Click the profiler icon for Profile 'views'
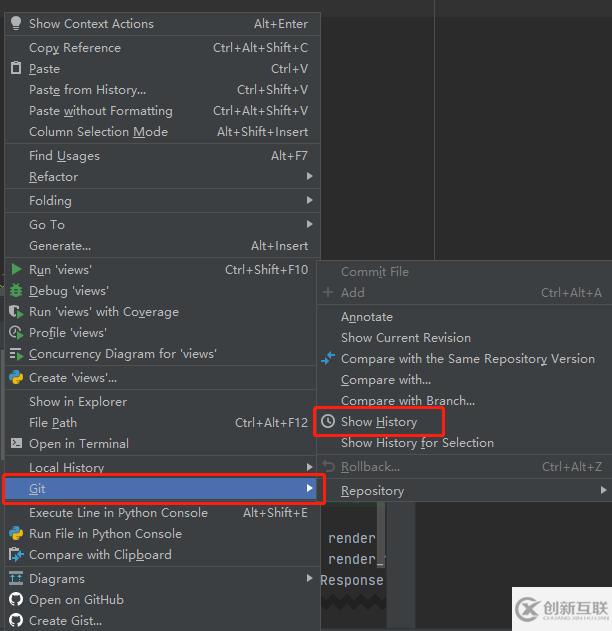 click(x=16, y=332)
